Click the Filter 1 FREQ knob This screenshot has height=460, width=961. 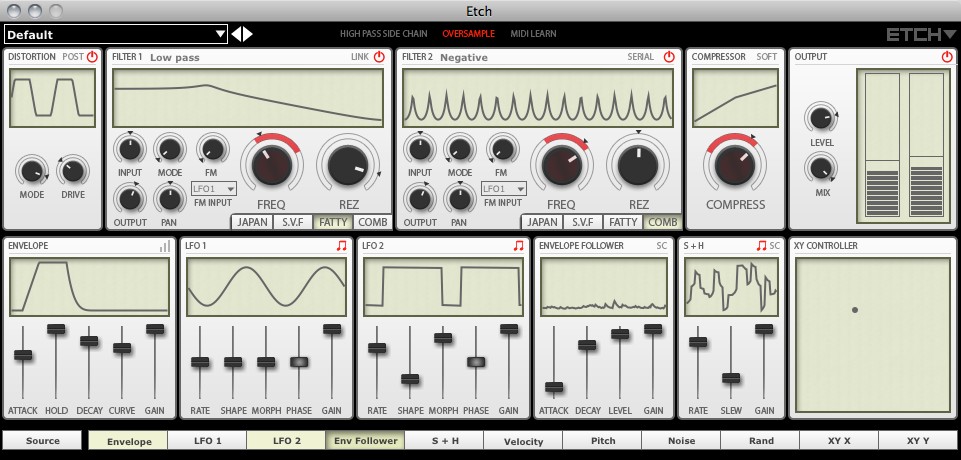pyautogui.click(x=272, y=165)
